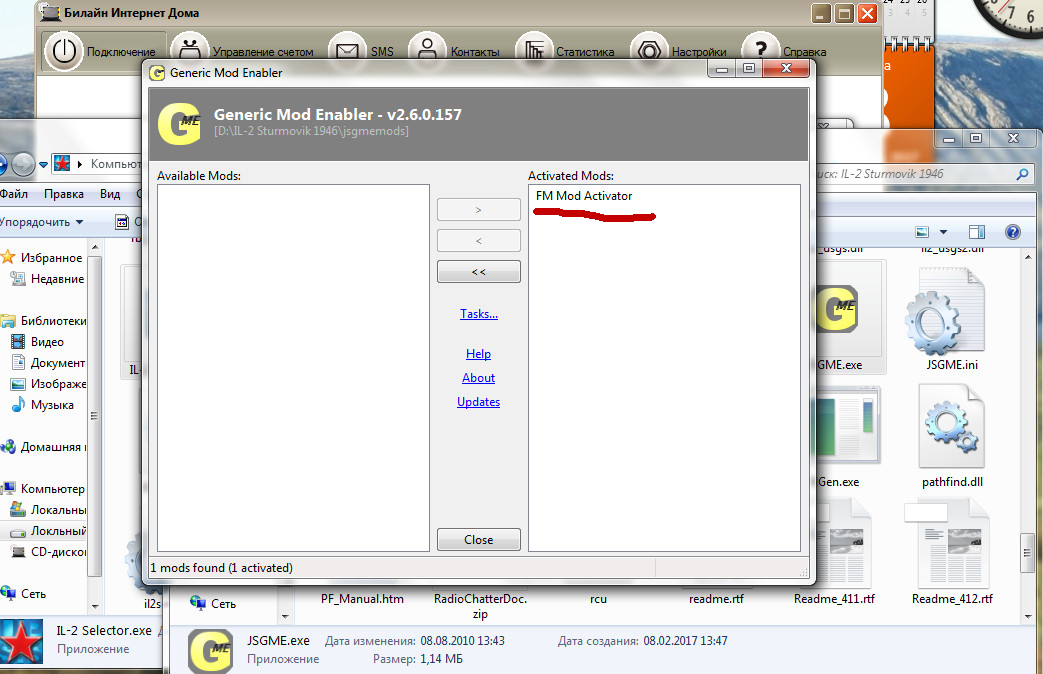Click the Подключение power icon in Билайн
1043x674 pixels.
tap(64, 51)
